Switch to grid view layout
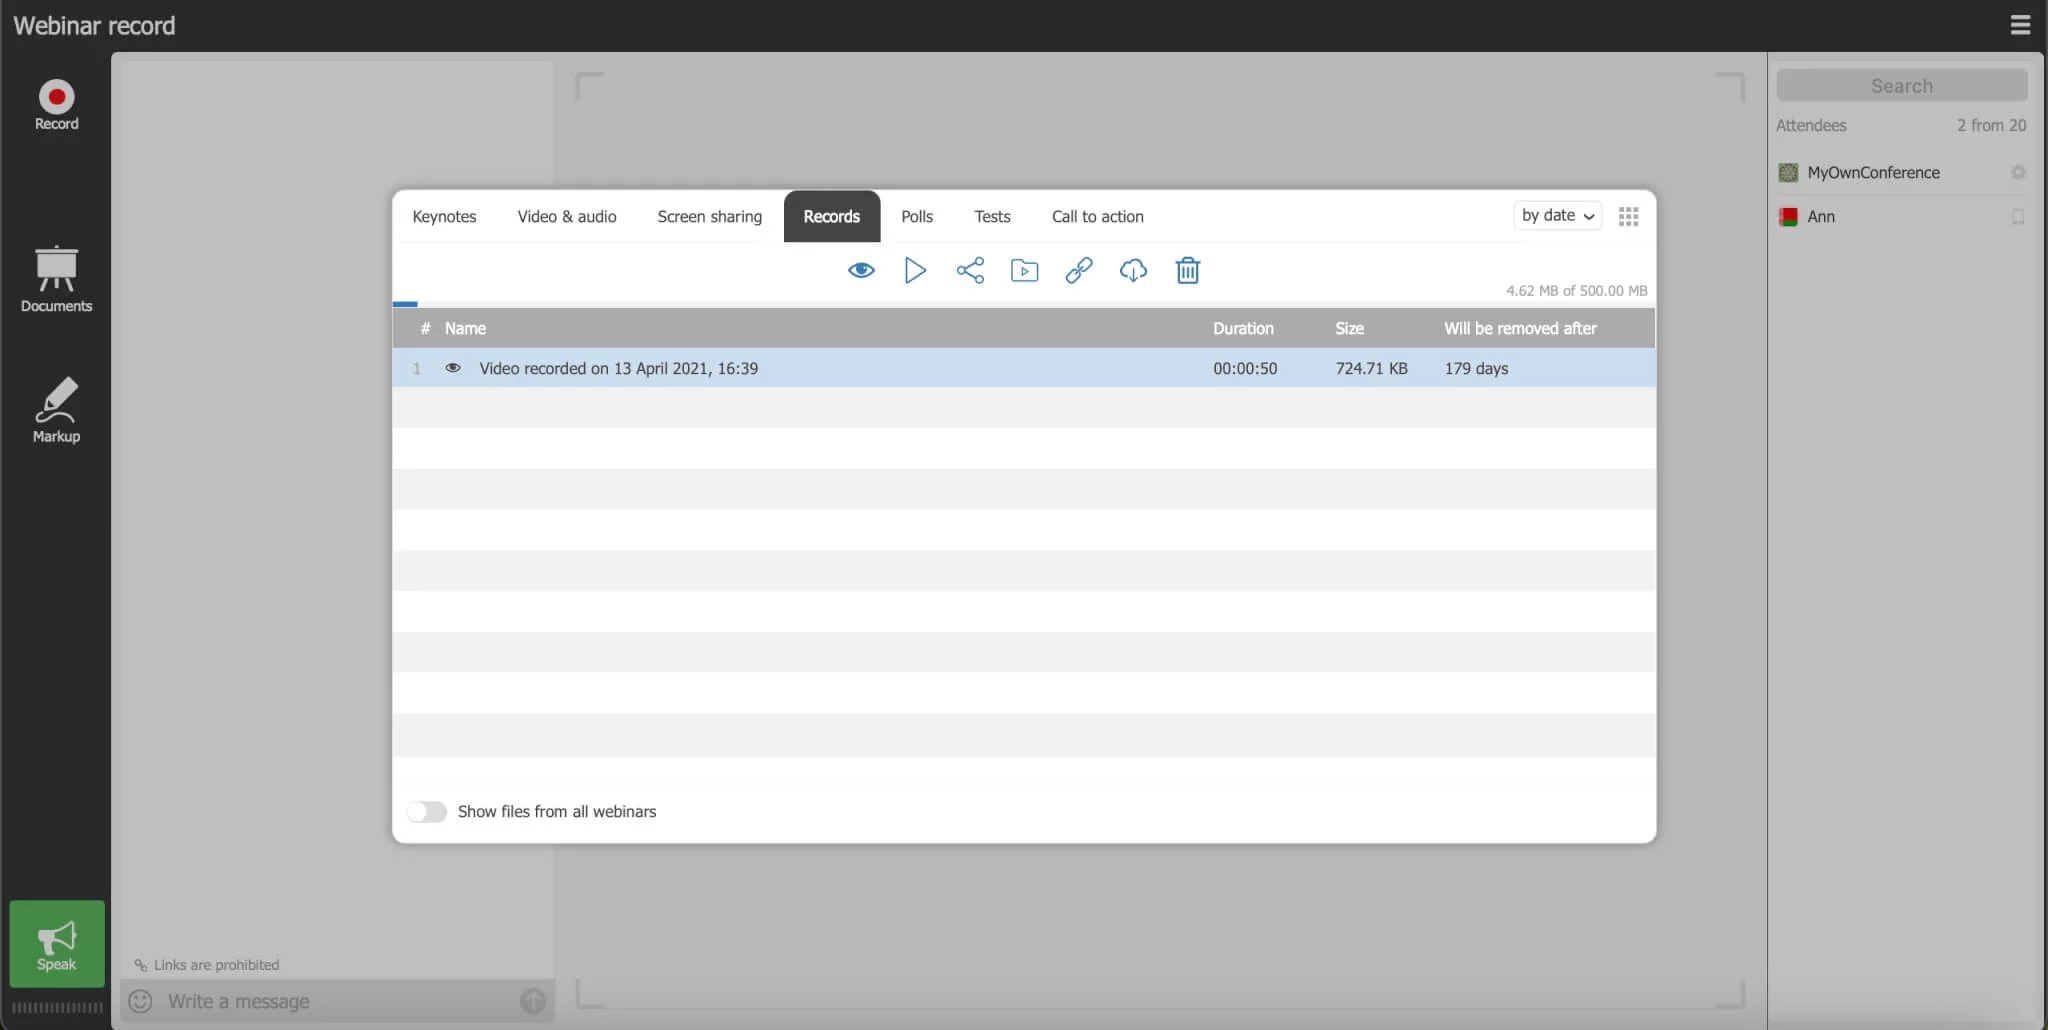The image size is (2048, 1030). click(1628, 217)
